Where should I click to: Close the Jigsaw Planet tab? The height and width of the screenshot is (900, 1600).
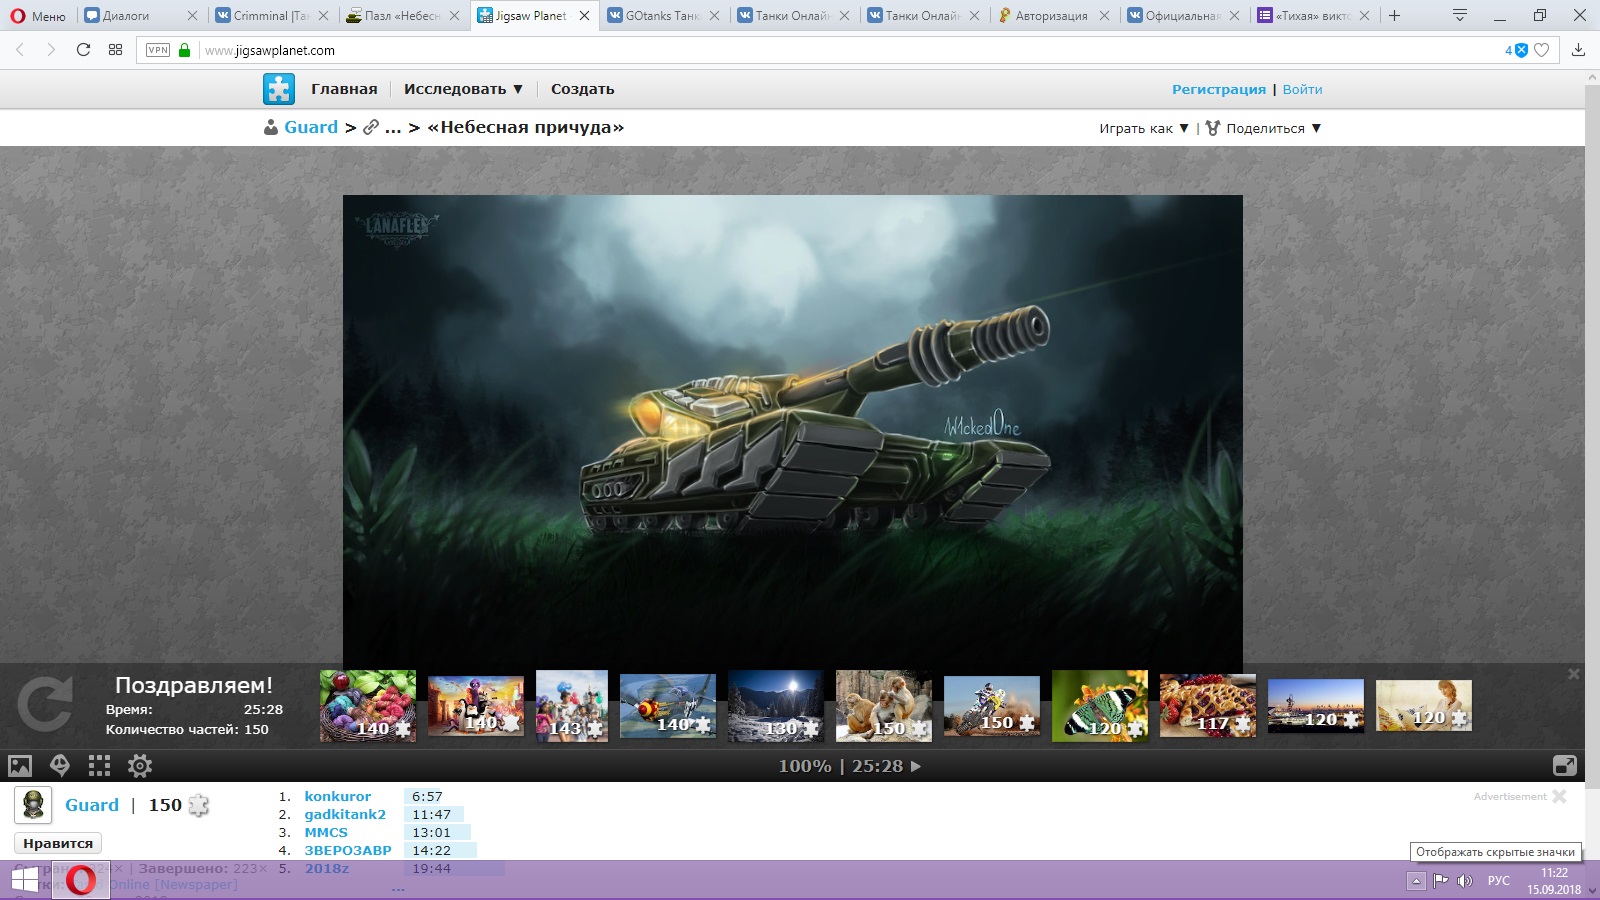pyautogui.click(x=585, y=16)
